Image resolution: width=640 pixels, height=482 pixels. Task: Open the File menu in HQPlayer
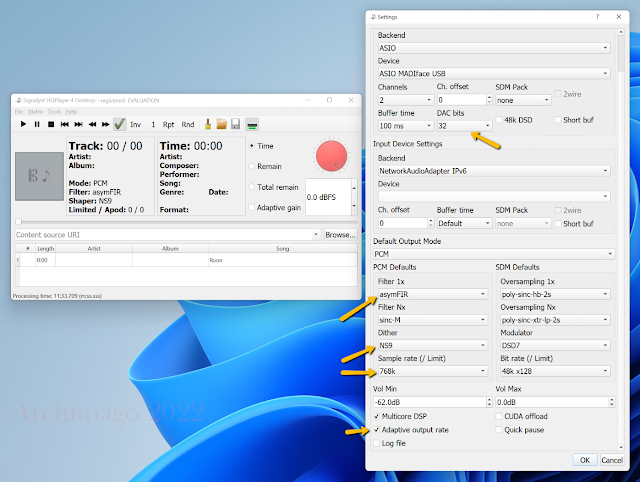coord(19,111)
